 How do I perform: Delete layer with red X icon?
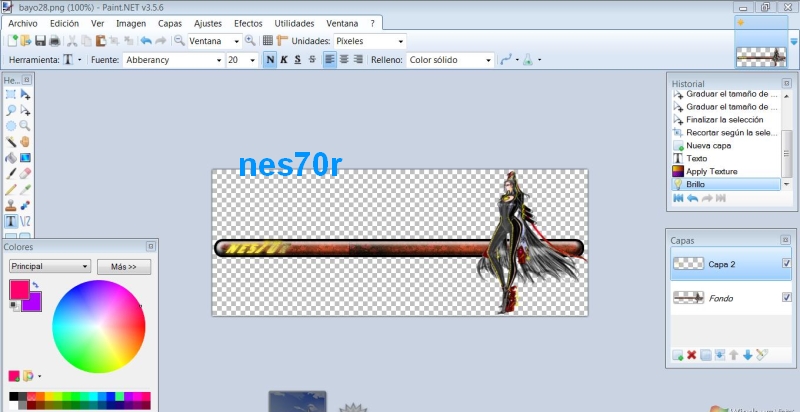tap(691, 355)
